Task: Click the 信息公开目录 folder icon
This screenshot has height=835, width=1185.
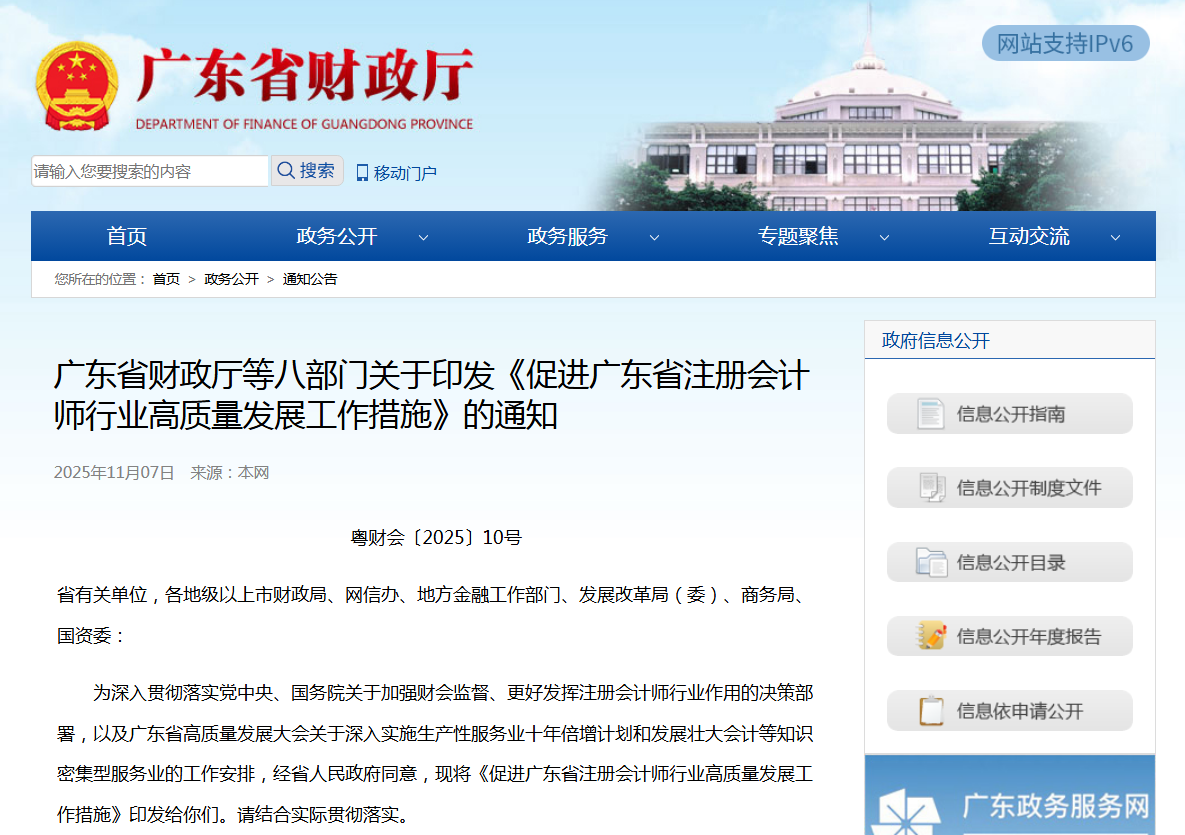Action: coord(931,562)
